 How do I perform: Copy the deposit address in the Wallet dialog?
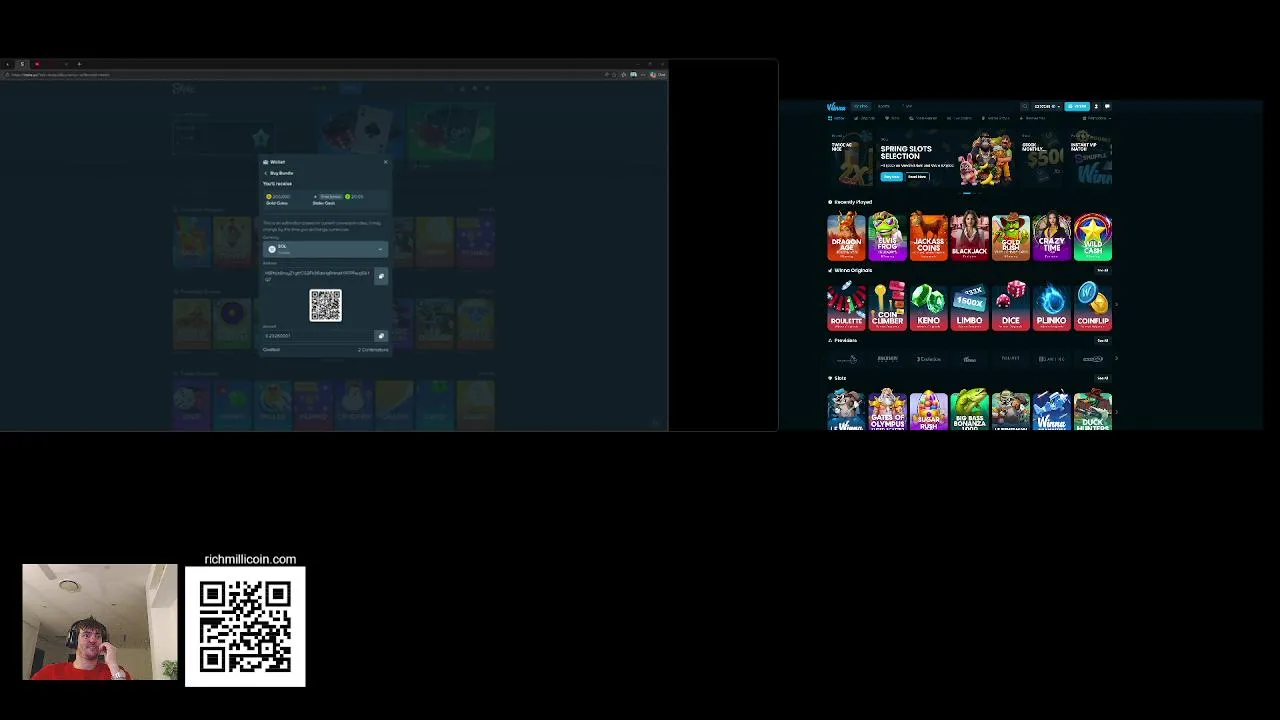(x=380, y=276)
